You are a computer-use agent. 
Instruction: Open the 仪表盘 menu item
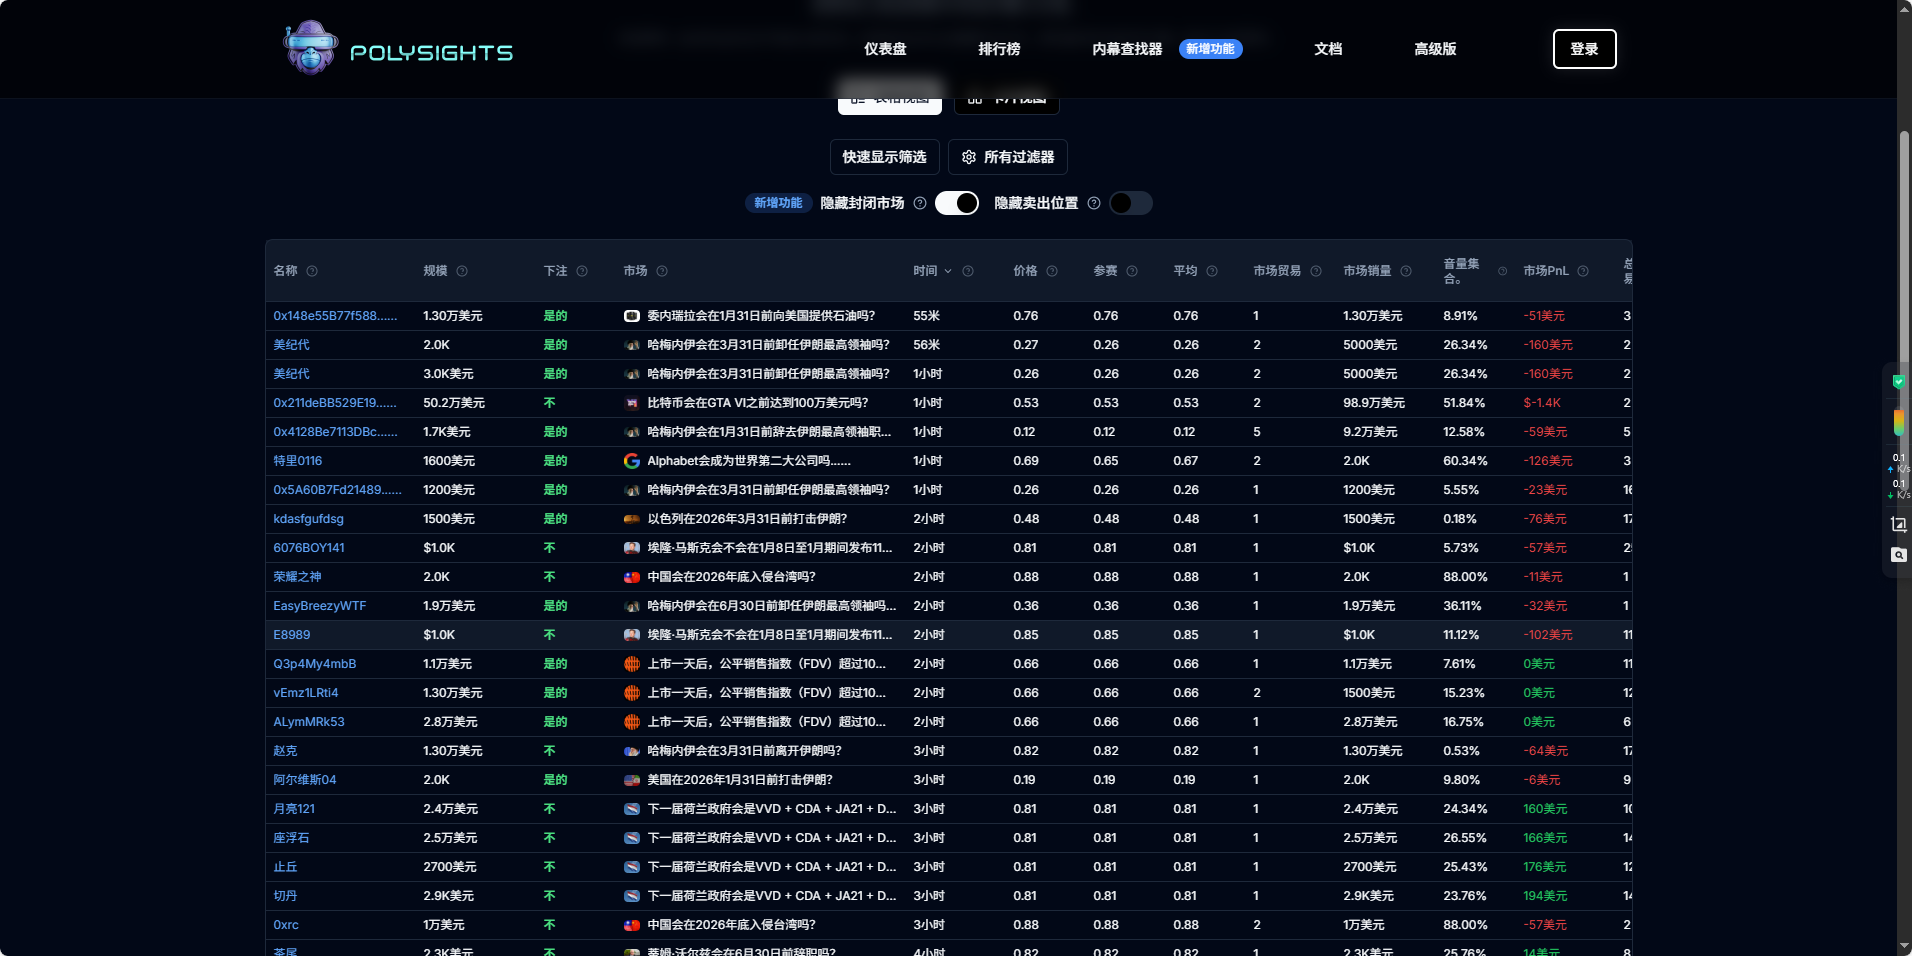[x=885, y=49]
